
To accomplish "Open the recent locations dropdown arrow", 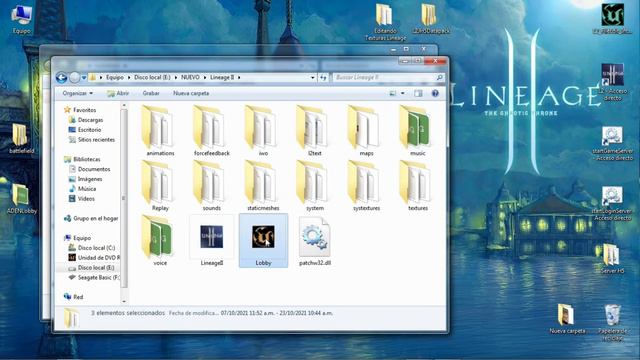I will coord(84,77).
